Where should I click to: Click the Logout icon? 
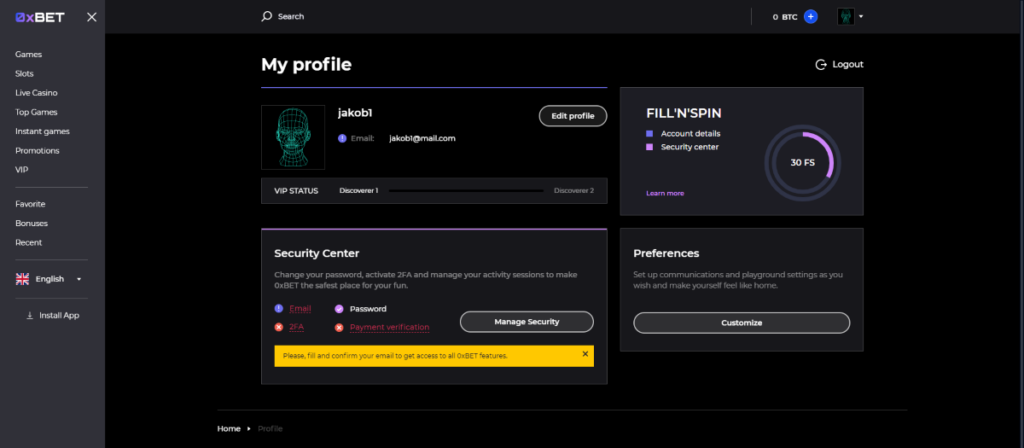pyautogui.click(x=821, y=64)
